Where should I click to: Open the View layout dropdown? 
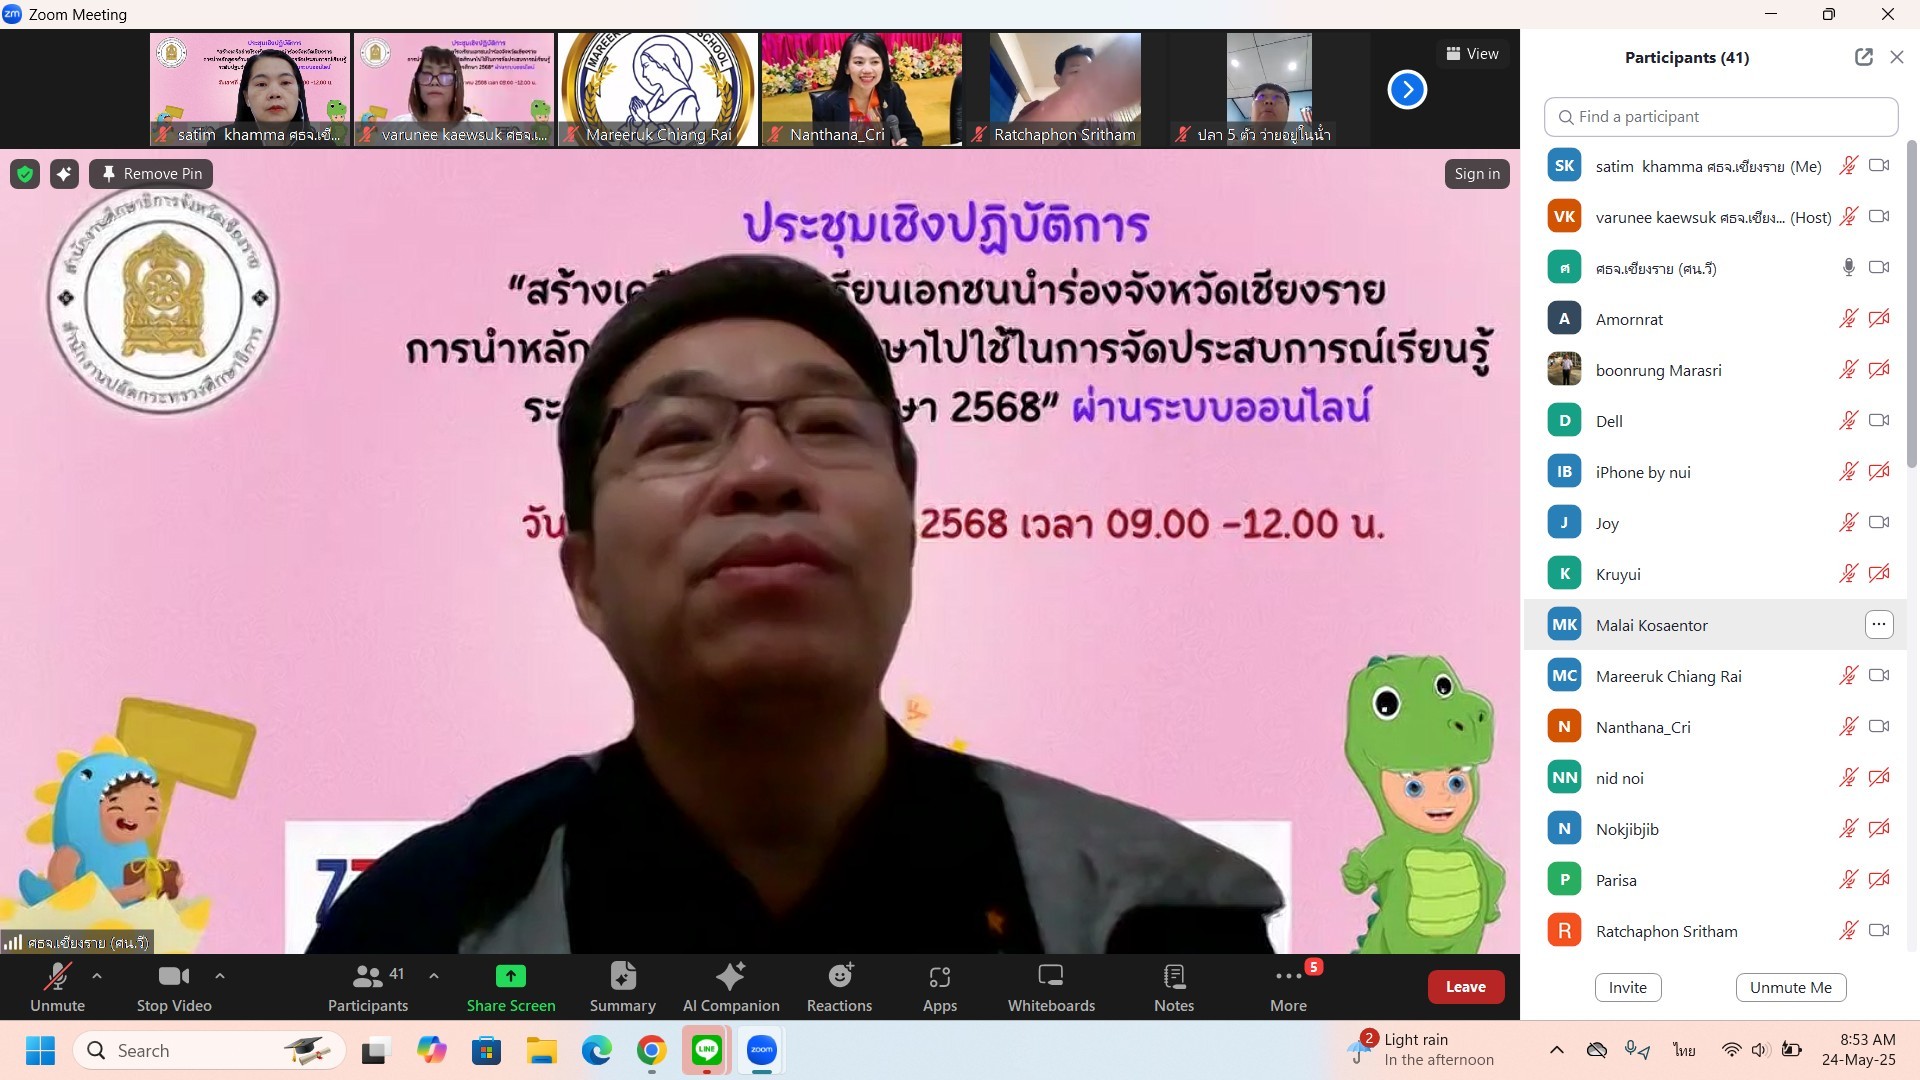point(1472,54)
